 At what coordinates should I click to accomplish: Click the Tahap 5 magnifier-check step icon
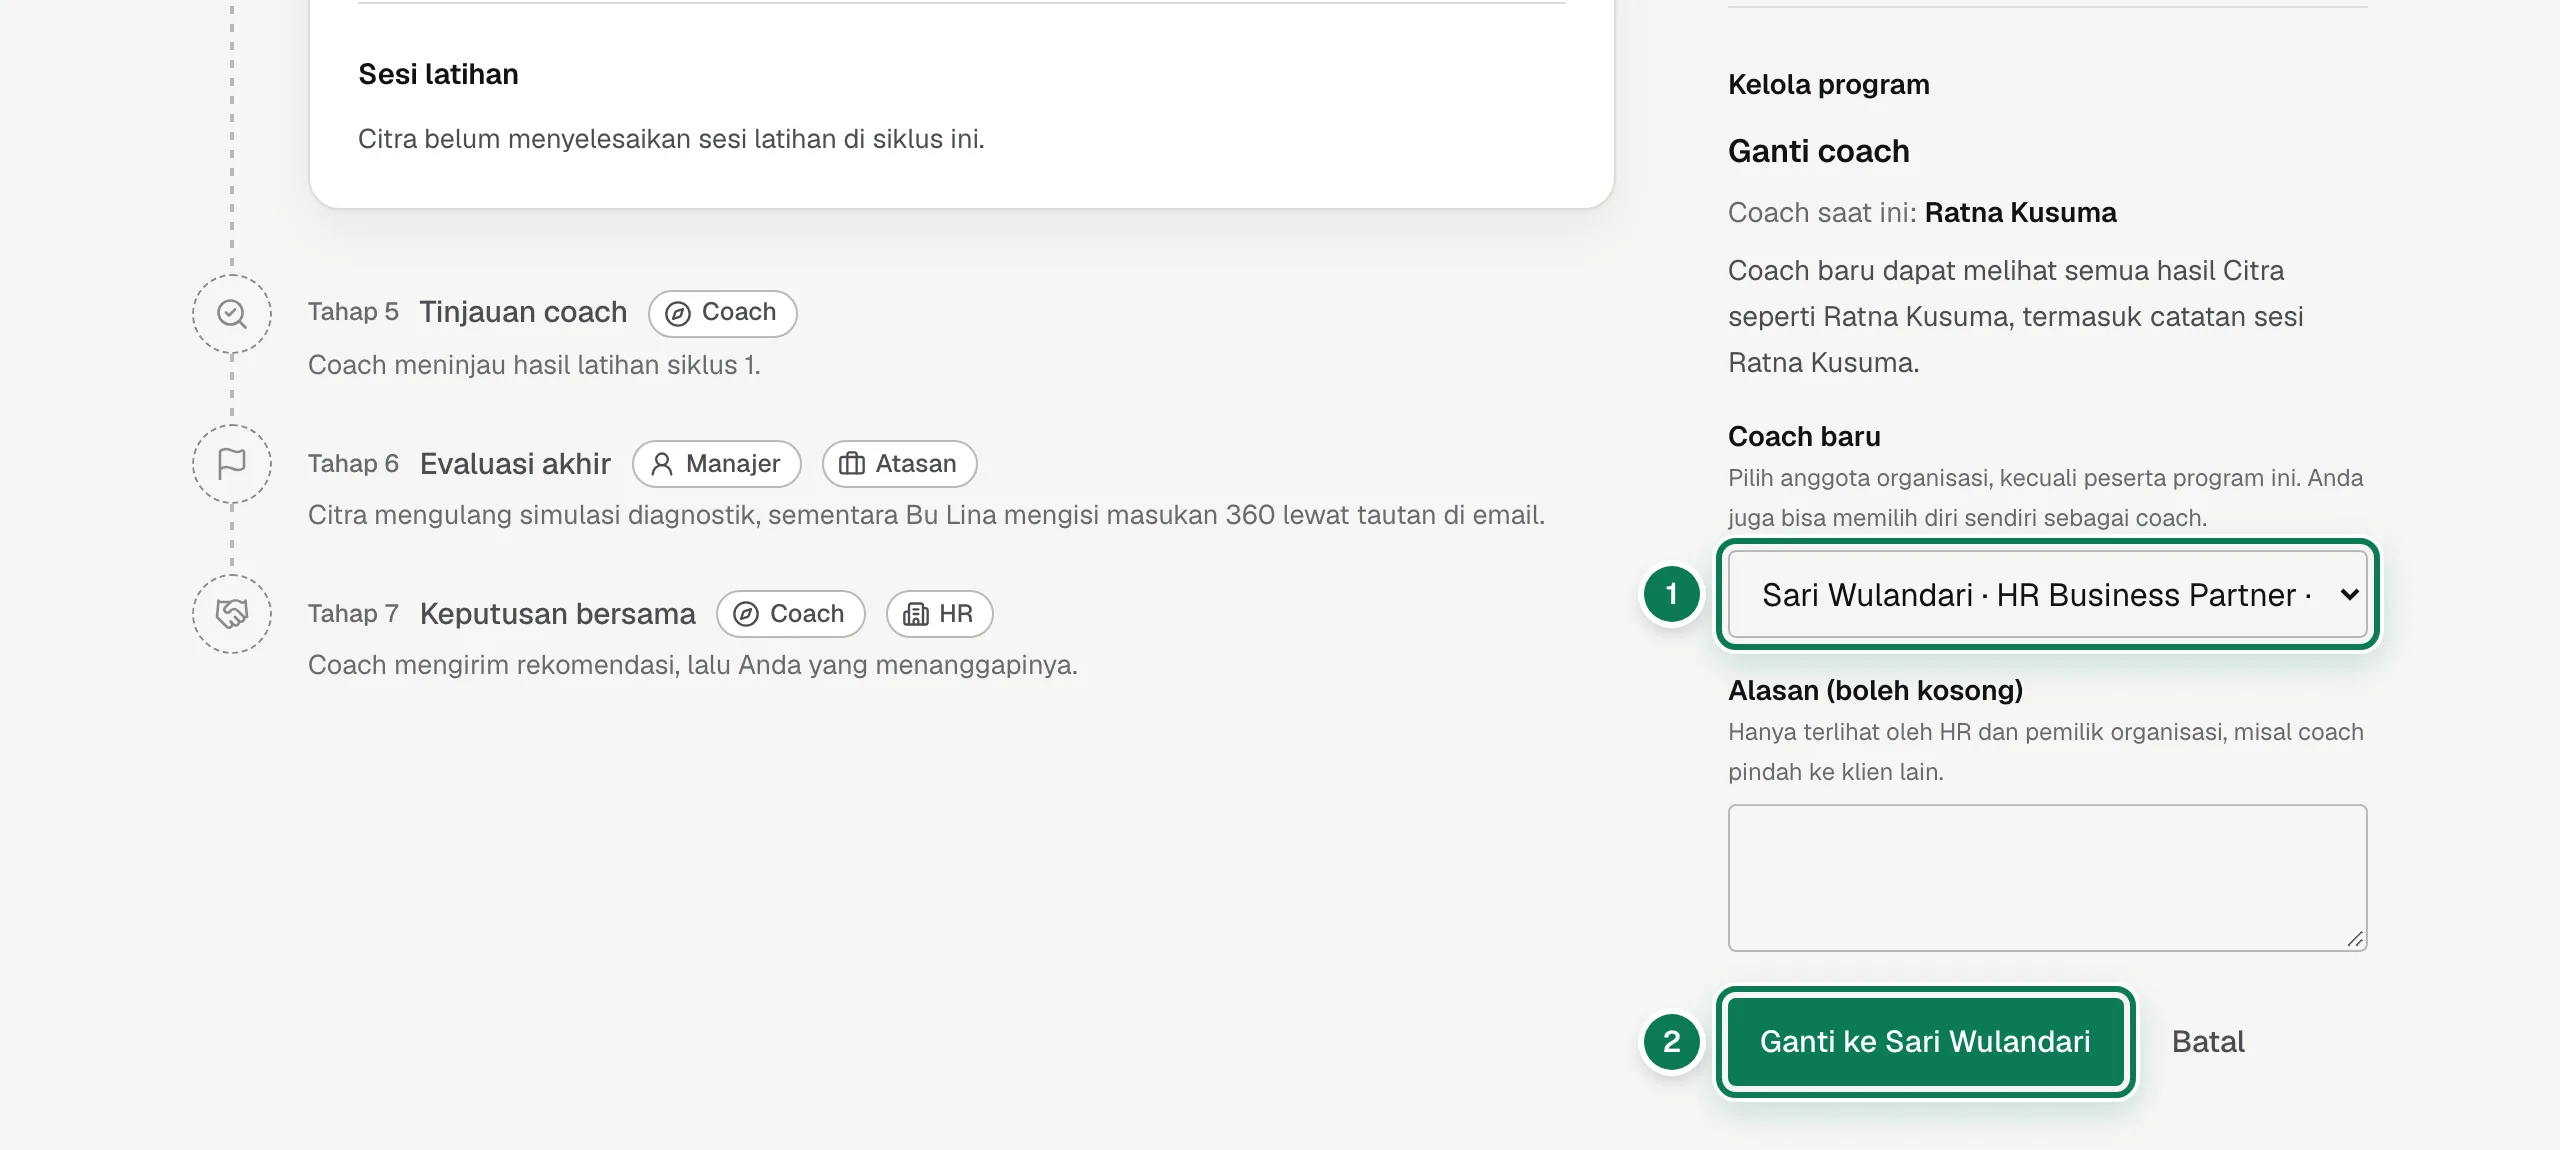(232, 314)
